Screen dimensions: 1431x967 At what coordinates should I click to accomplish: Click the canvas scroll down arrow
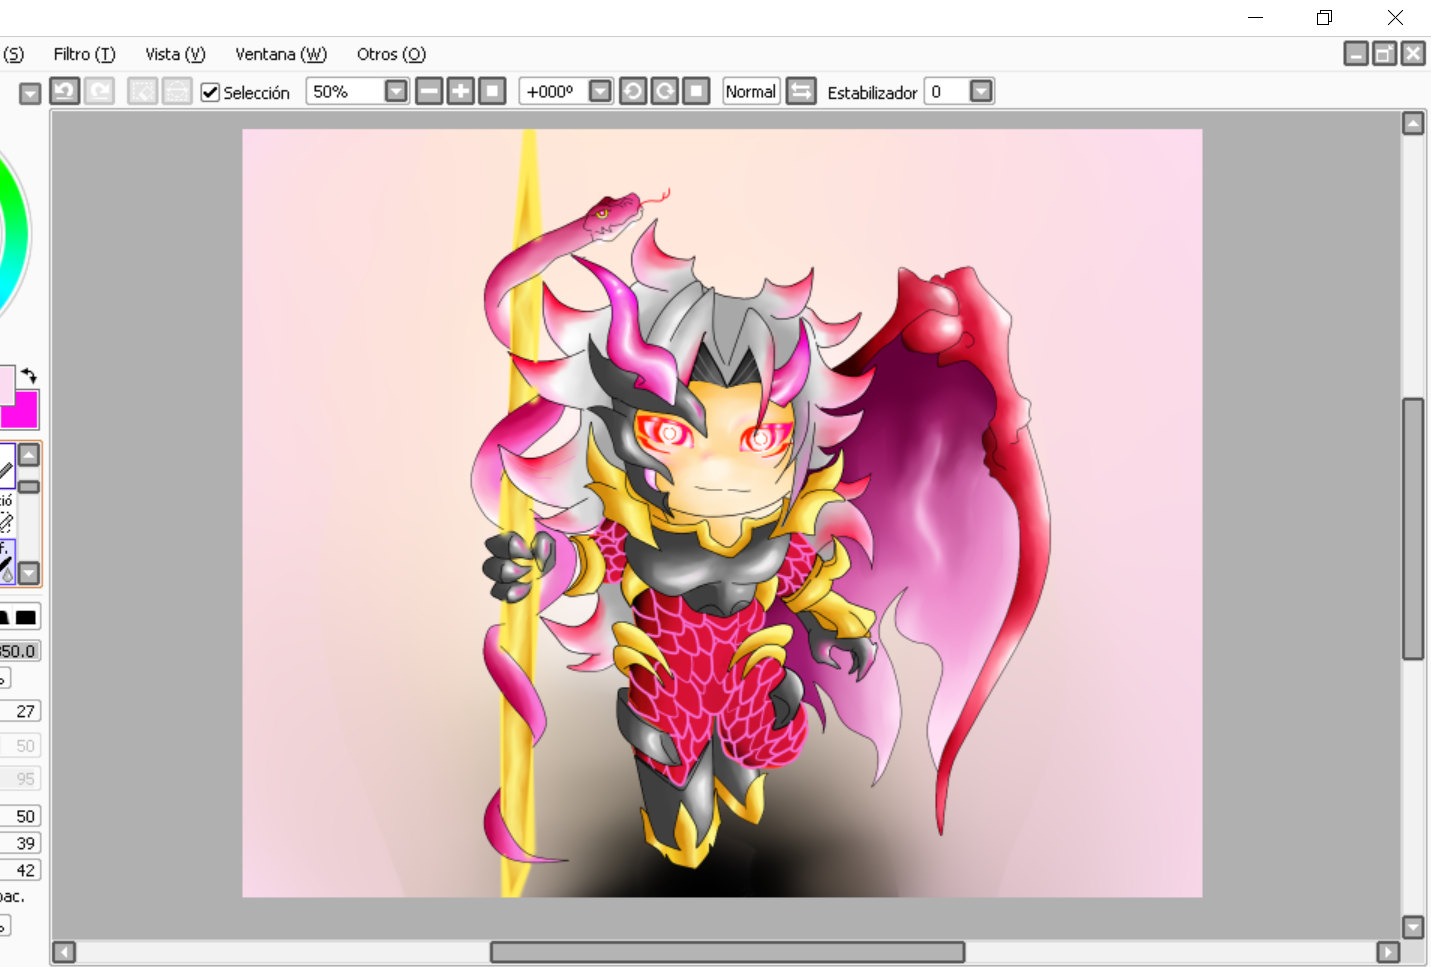(x=1413, y=927)
